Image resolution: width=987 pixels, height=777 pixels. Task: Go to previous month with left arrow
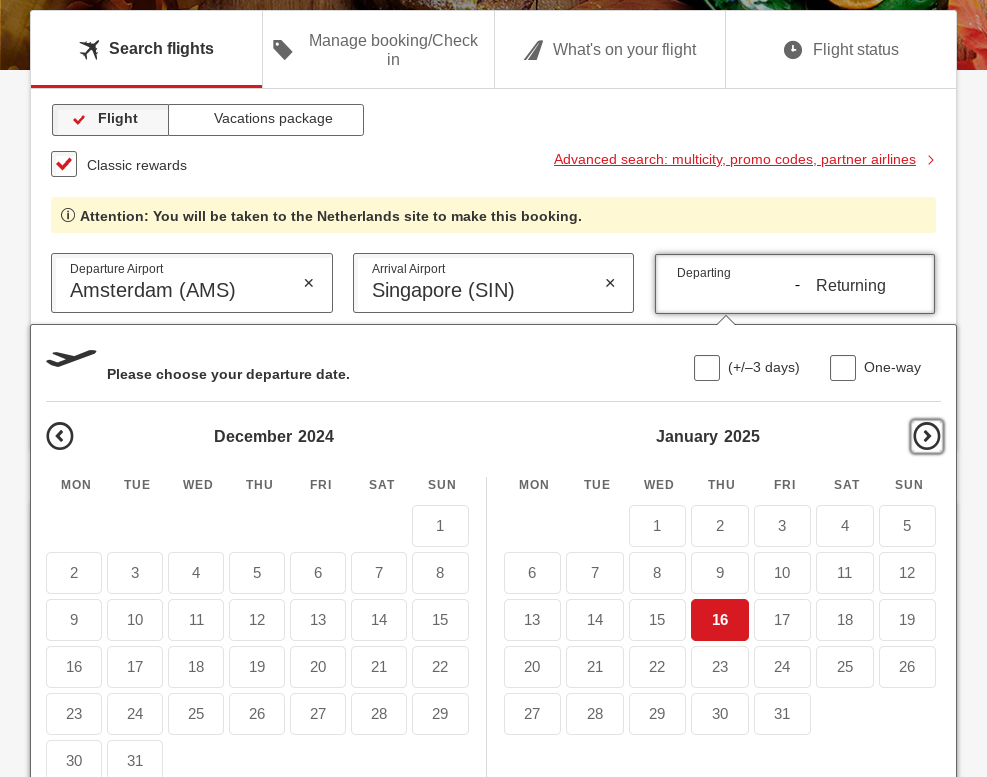(x=60, y=436)
